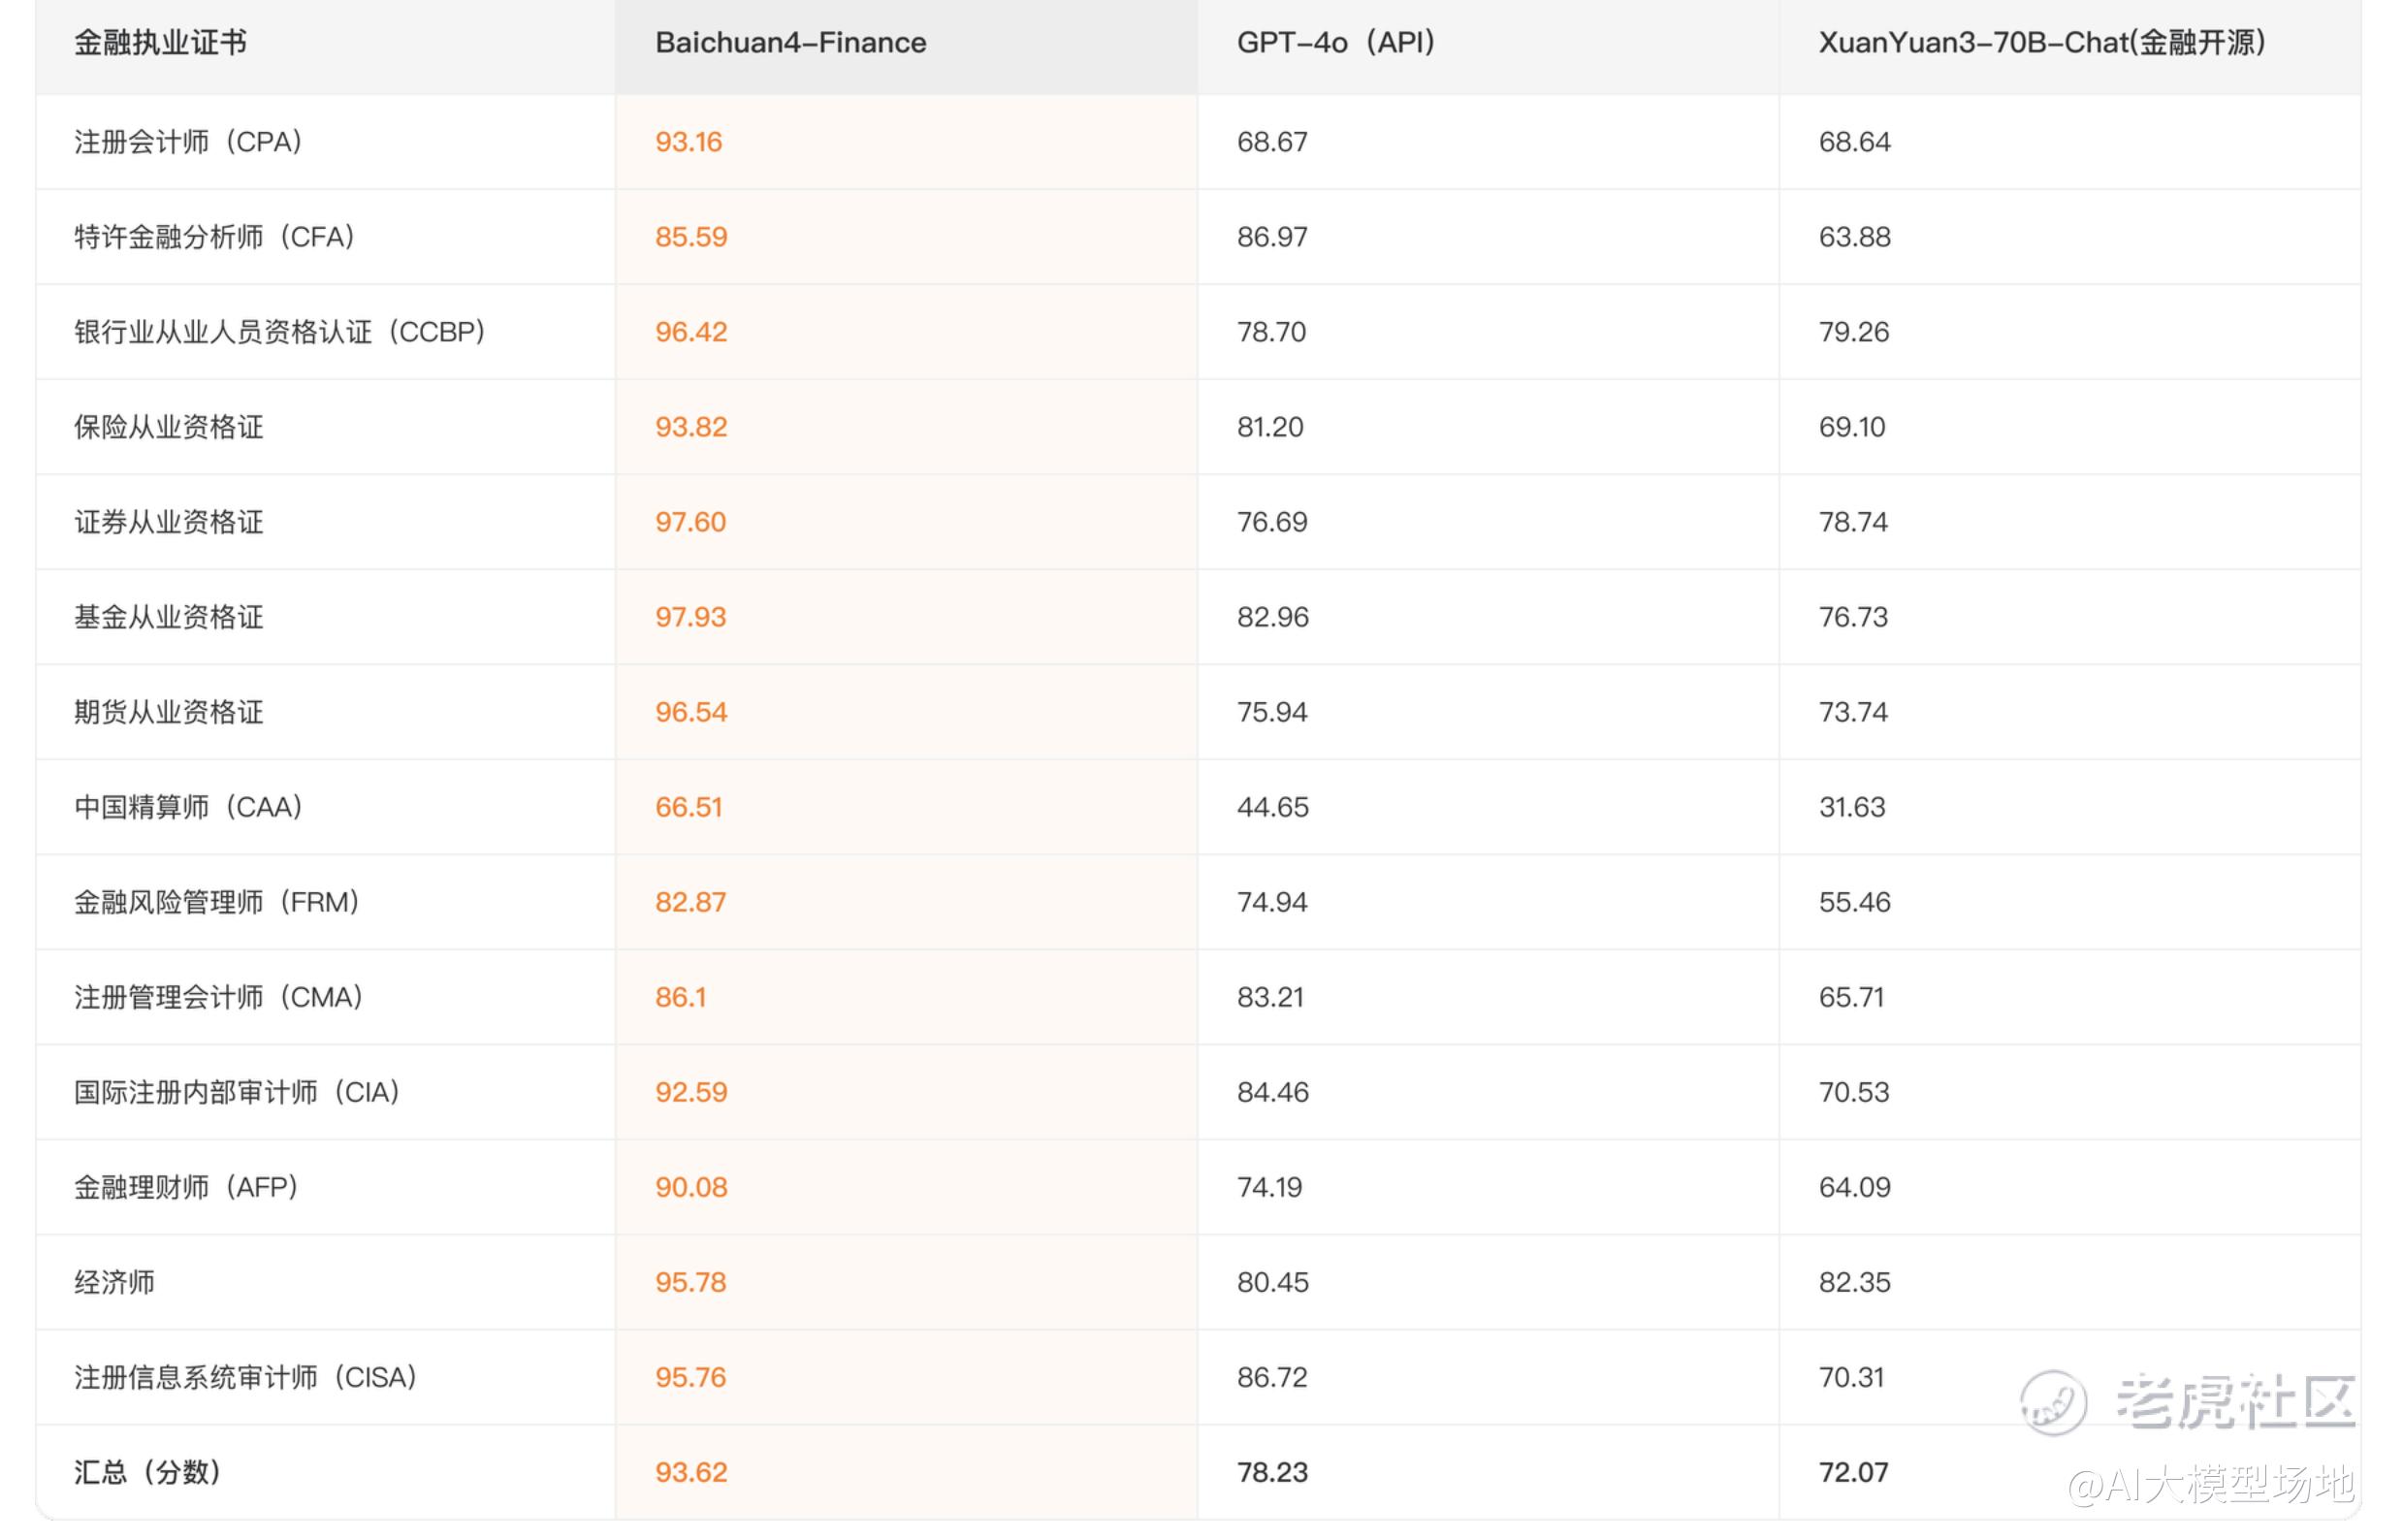Select the 金融风险管理师 (FRM) row label
Image resolution: width=2403 pixels, height=1540 pixels.
pyautogui.click(x=217, y=902)
